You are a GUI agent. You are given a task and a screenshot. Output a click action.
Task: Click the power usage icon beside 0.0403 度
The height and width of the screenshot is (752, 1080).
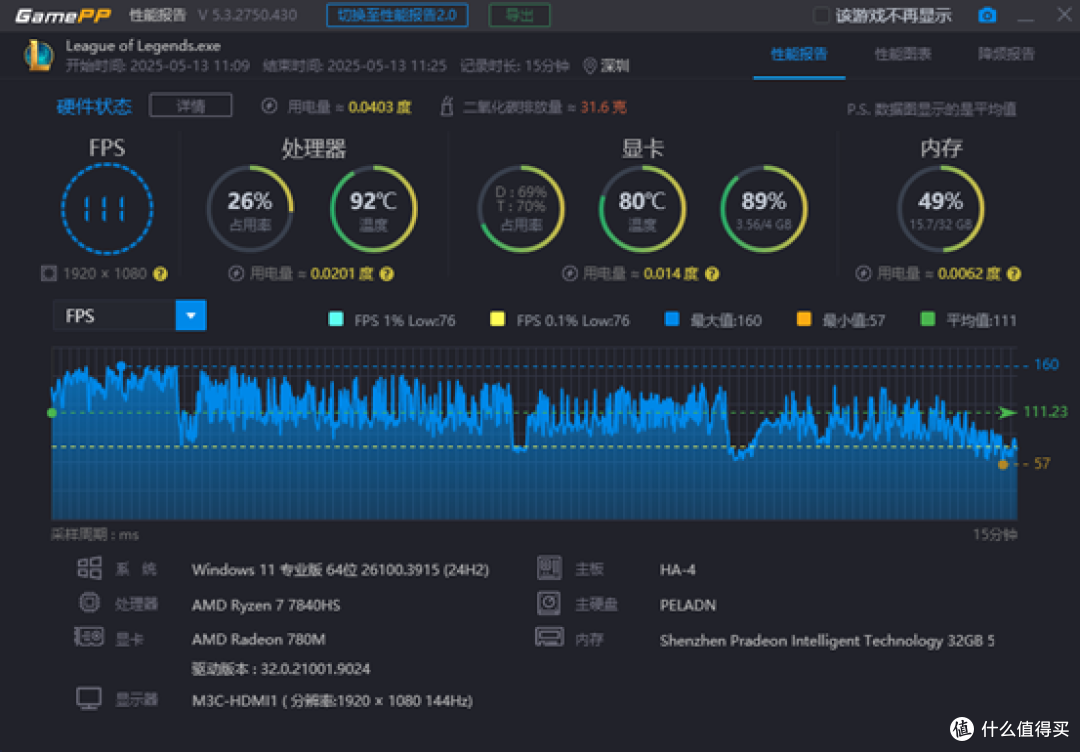[x=269, y=106]
